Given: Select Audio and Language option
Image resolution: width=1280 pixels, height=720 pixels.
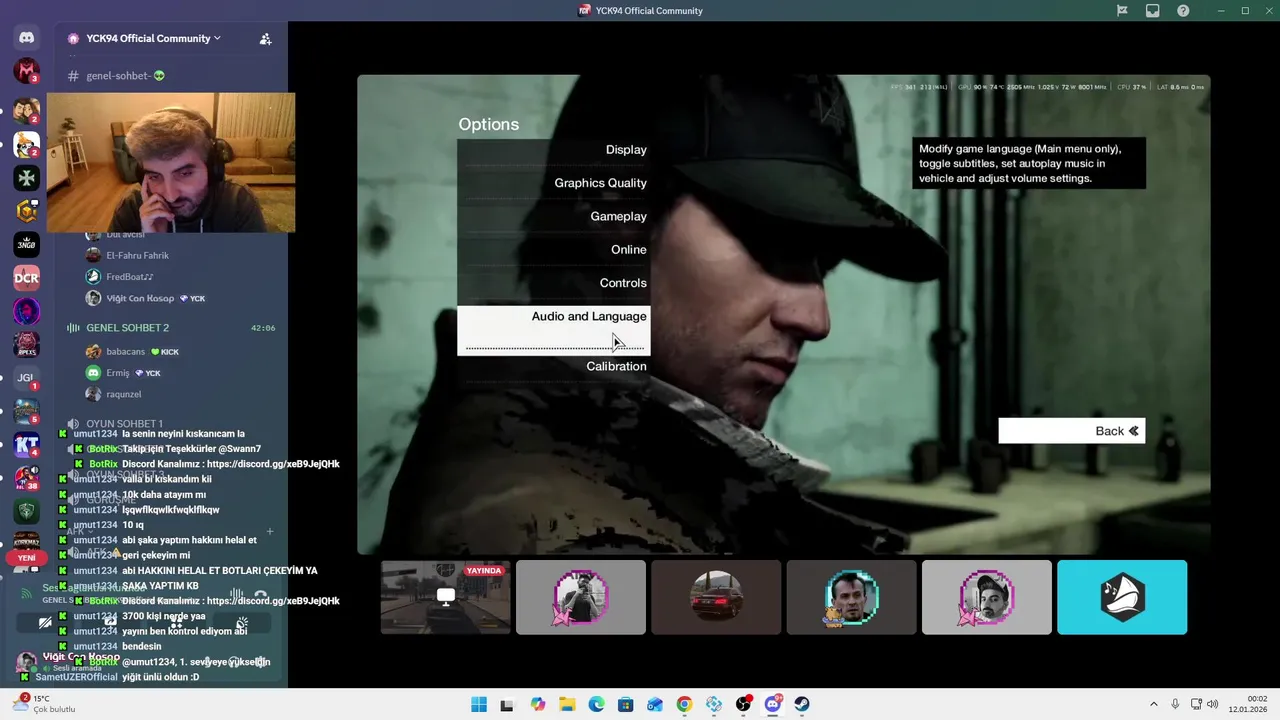Looking at the screenshot, I should tap(554, 330).
